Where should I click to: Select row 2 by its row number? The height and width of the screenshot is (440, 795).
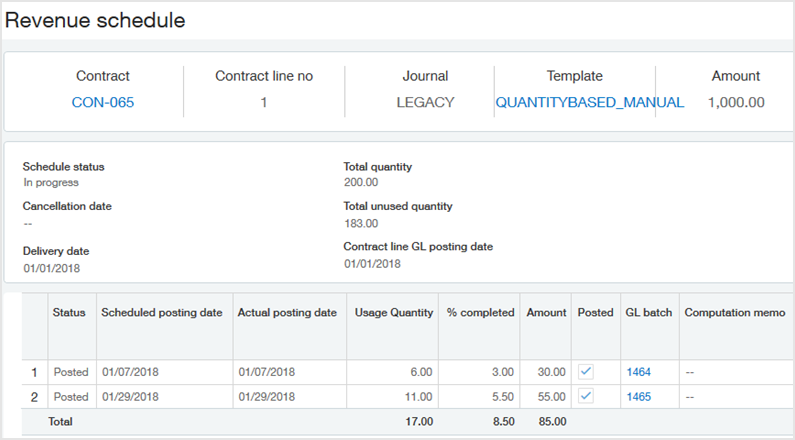[x=35, y=397]
